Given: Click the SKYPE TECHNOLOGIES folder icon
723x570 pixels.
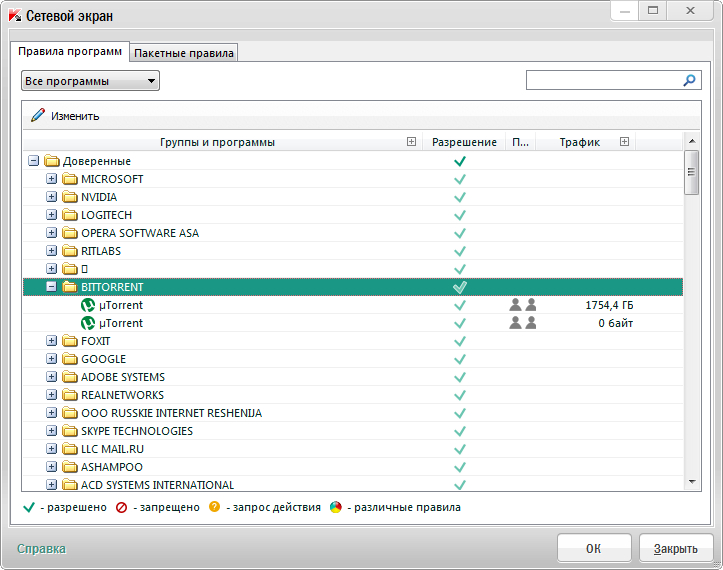Looking at the screenshot, I should coord(70,431).
